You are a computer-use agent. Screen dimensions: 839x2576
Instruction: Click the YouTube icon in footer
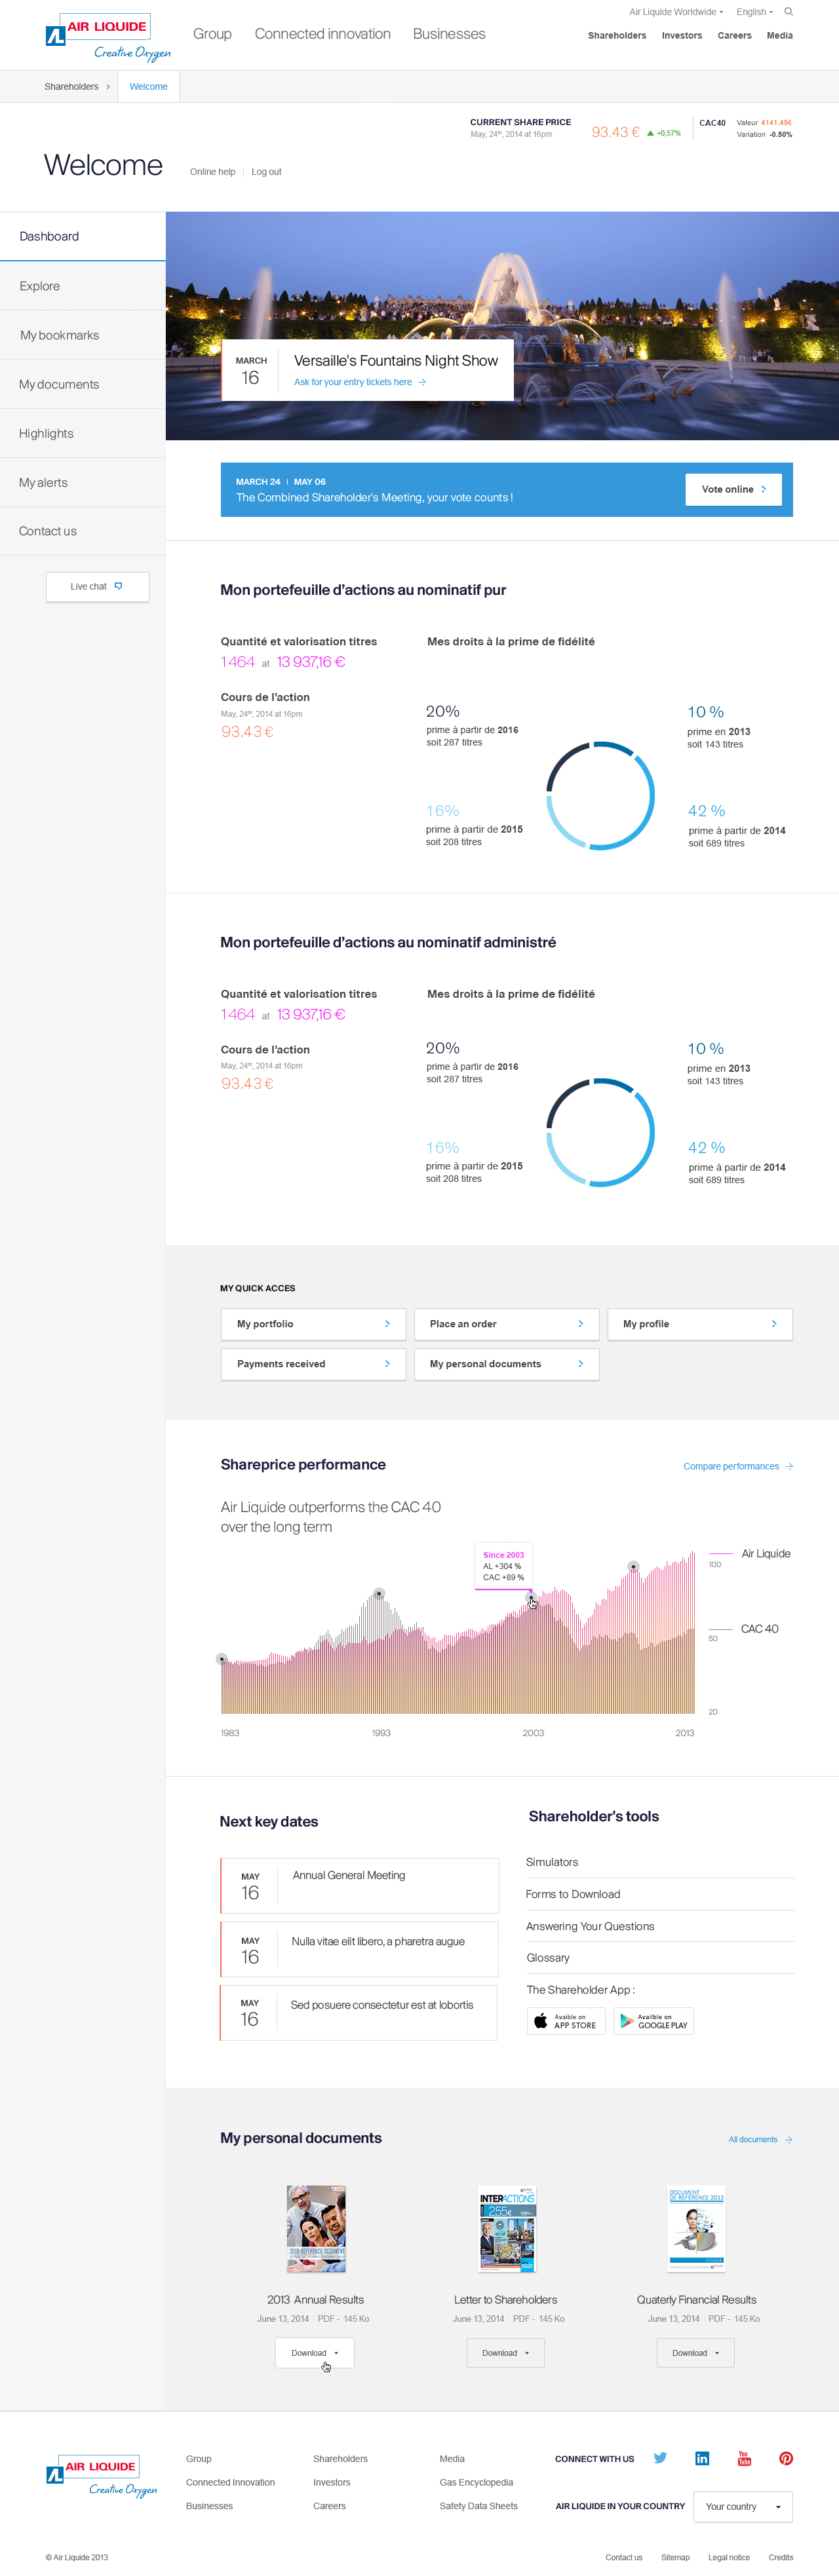coord(744,2458)
